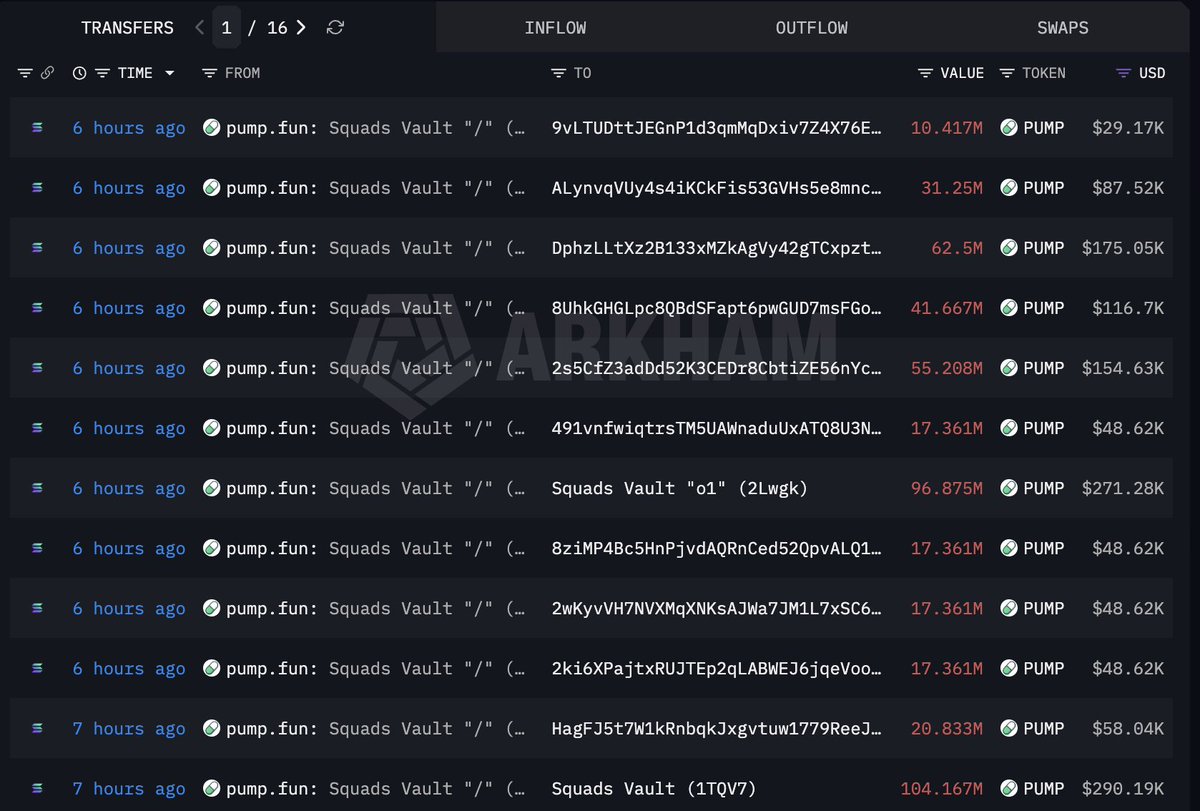1200x811 pixels.
Task: Click Solana chain icon in 104.167M row
Action: click(x=38, y=788)
